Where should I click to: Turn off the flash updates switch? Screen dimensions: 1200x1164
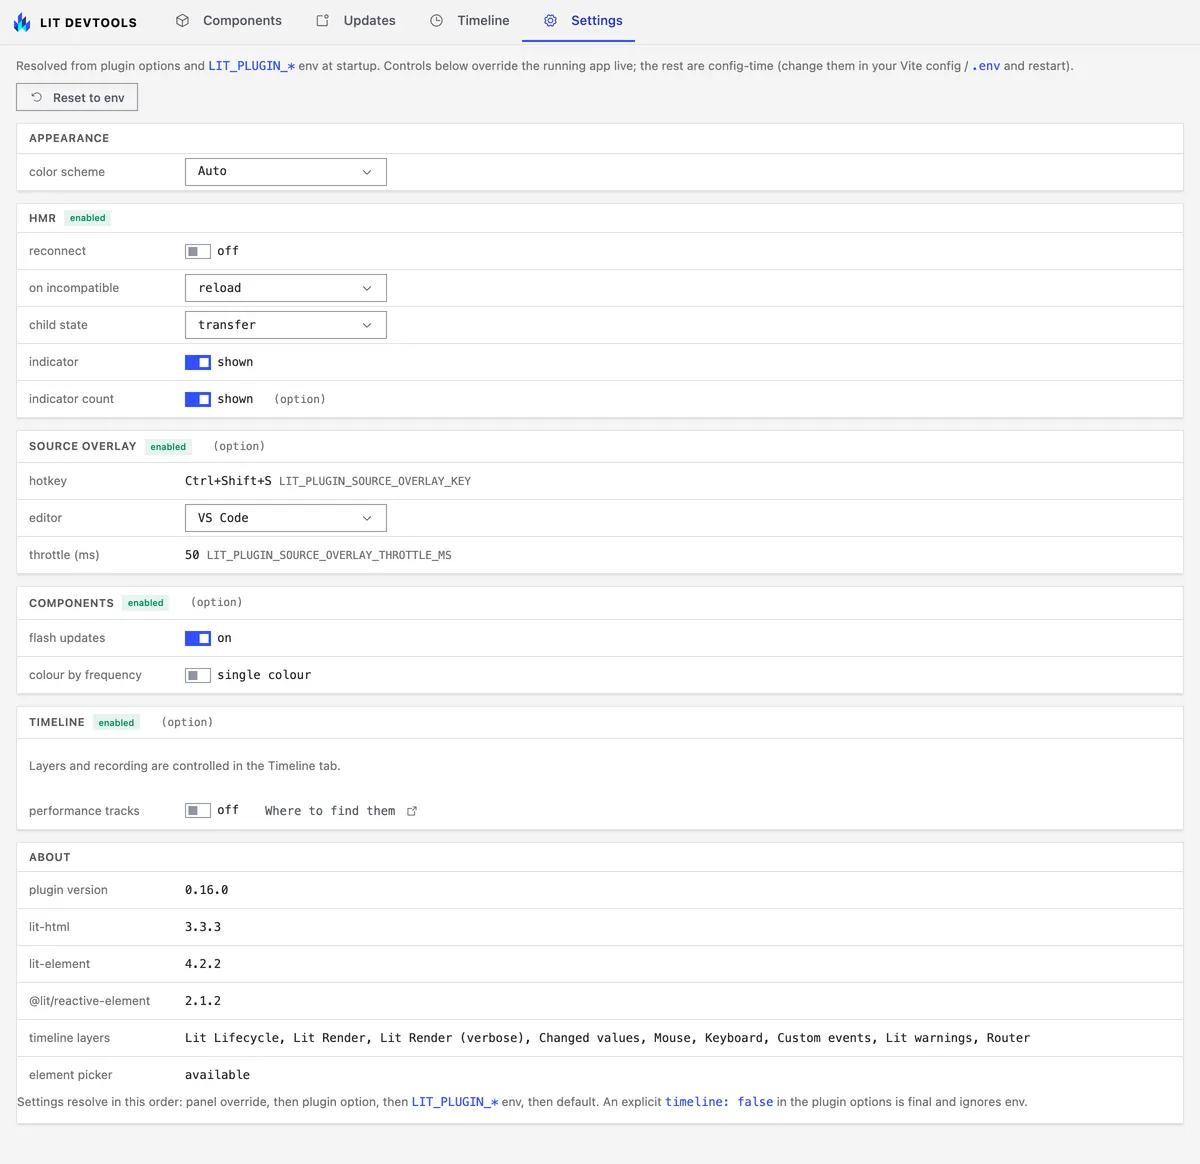[x=198, y=638]
